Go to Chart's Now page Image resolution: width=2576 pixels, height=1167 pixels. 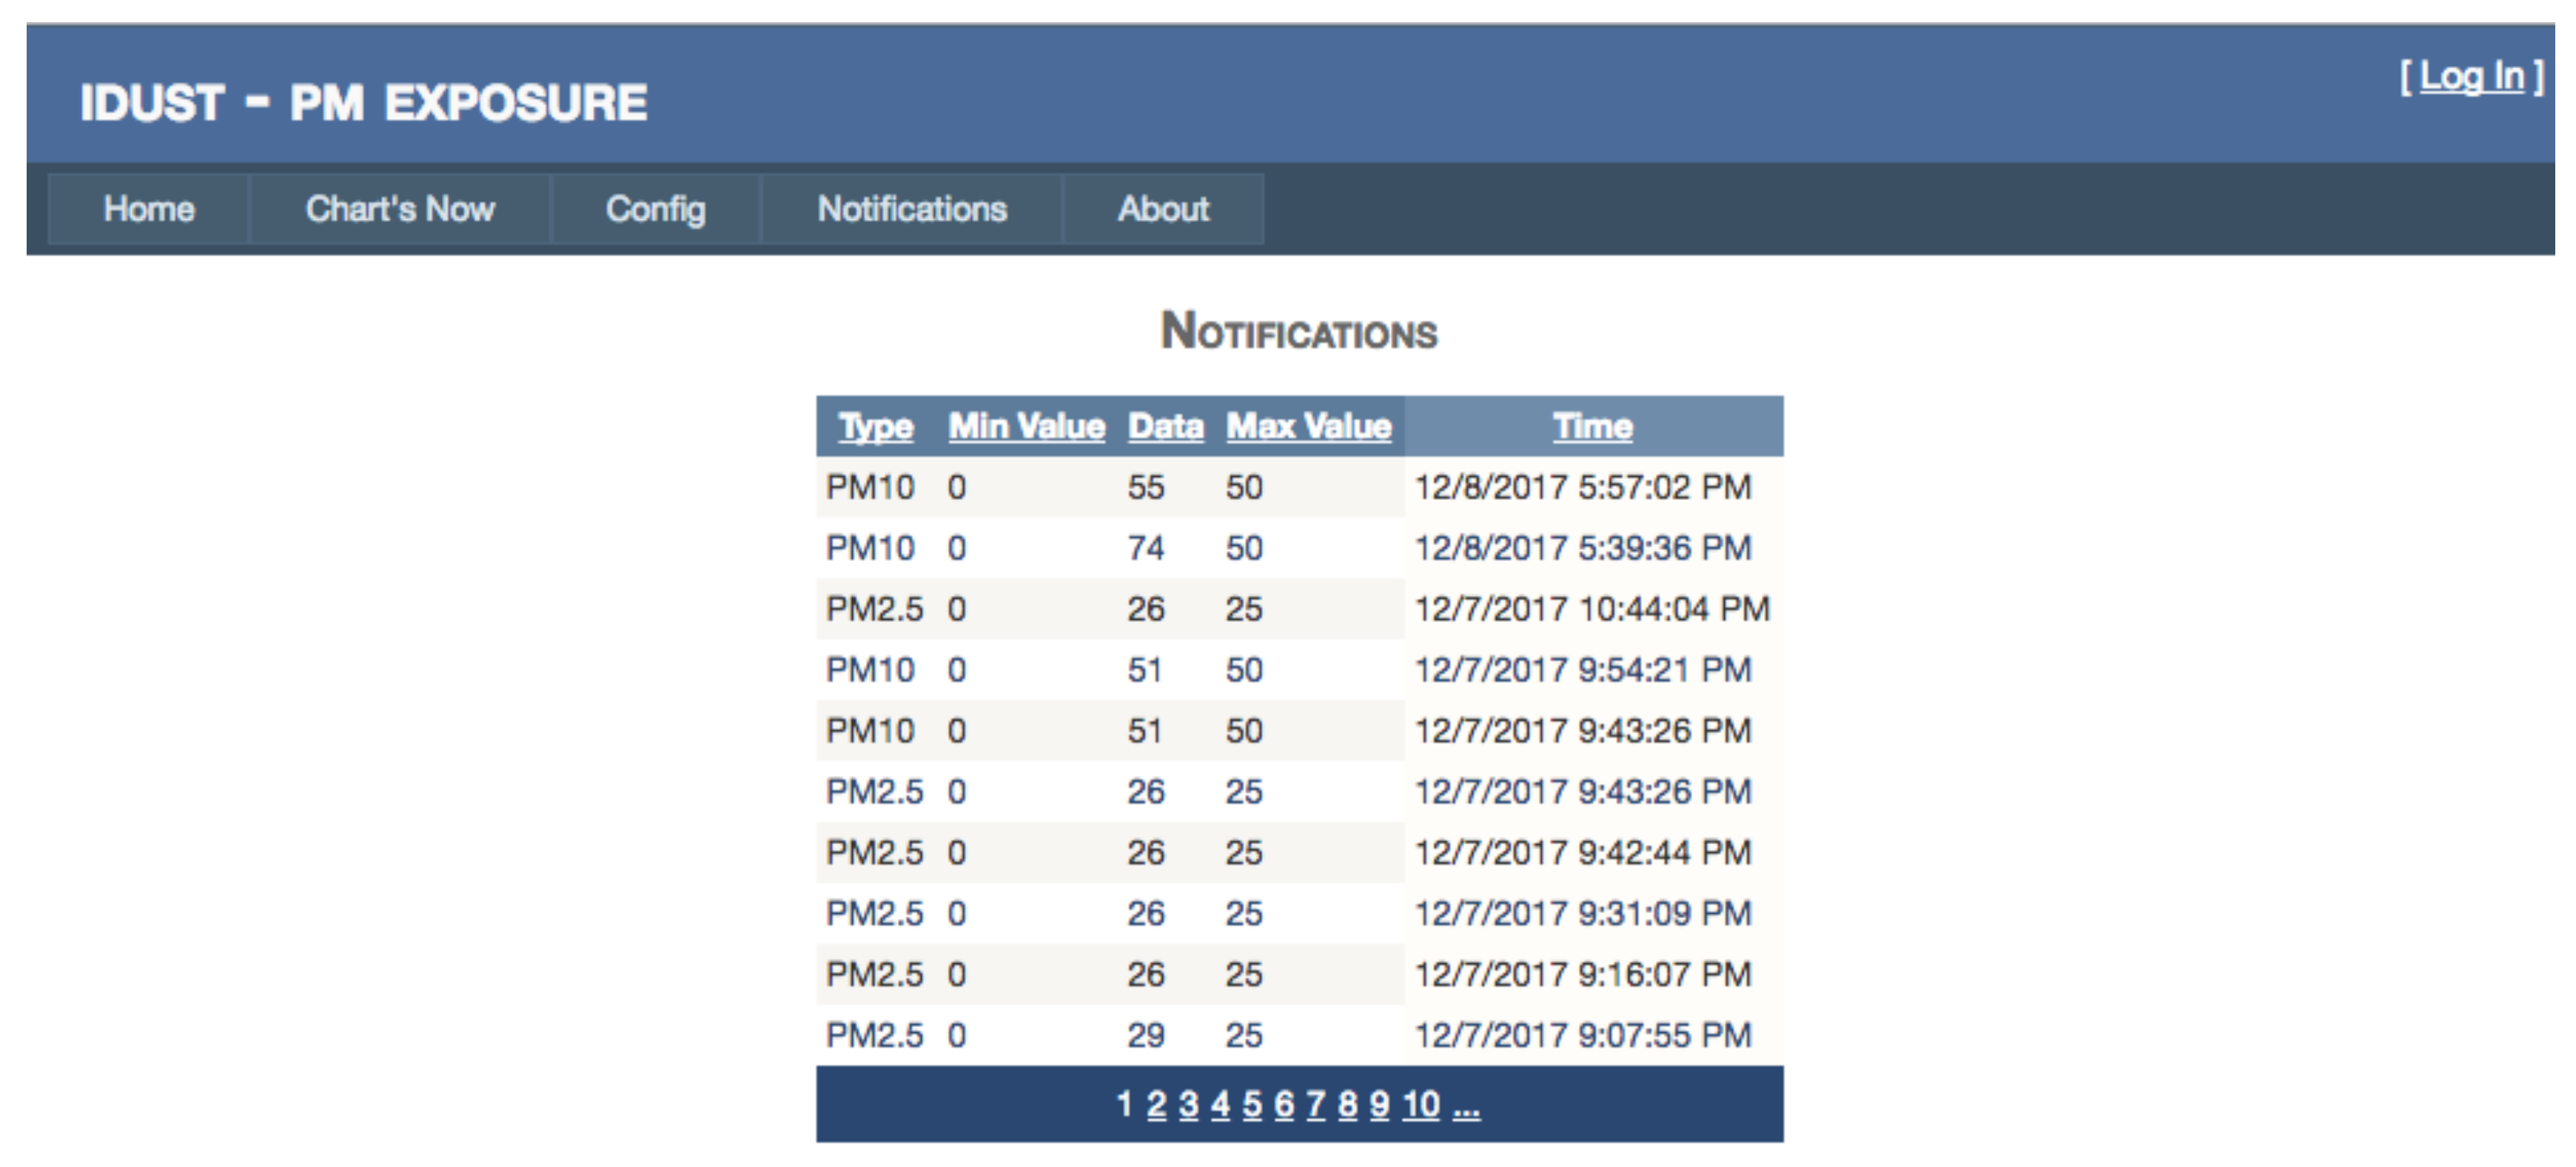tap(400, 209)
